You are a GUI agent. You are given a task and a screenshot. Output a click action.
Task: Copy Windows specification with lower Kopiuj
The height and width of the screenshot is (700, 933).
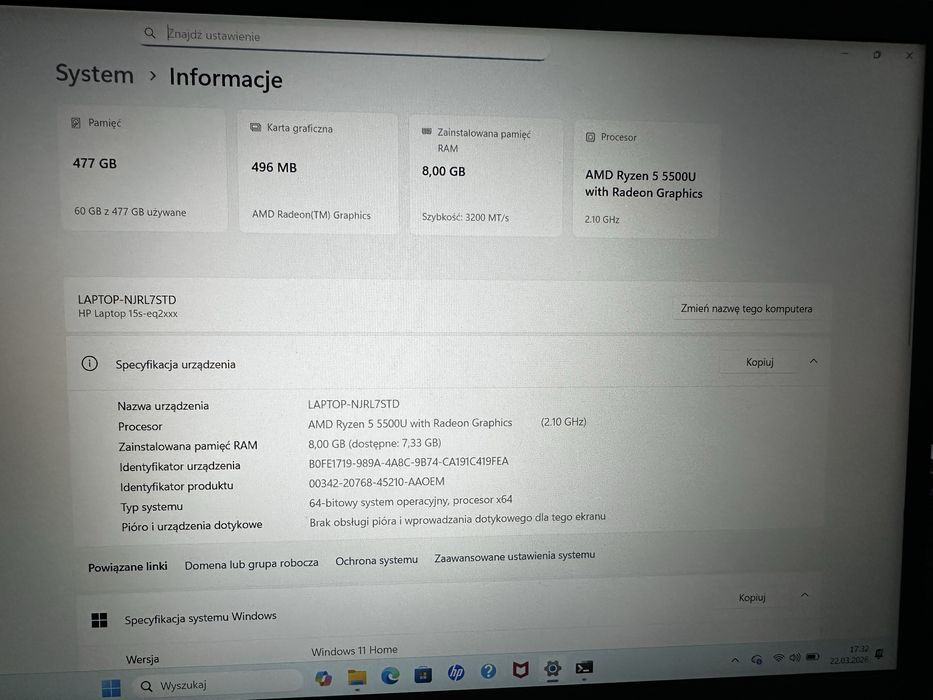pos(752,597)
